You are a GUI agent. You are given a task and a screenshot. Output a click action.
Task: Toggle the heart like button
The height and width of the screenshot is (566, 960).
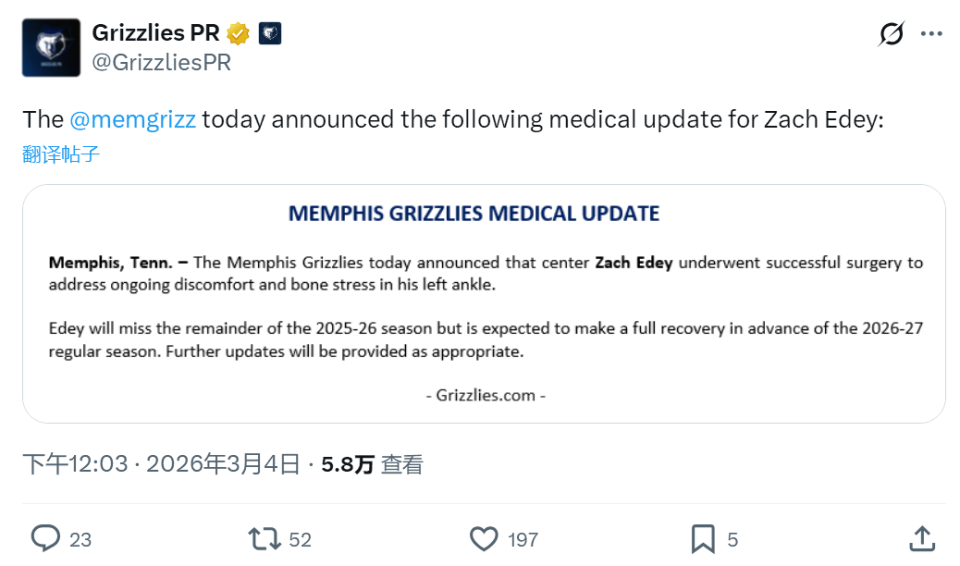[484, 539]
